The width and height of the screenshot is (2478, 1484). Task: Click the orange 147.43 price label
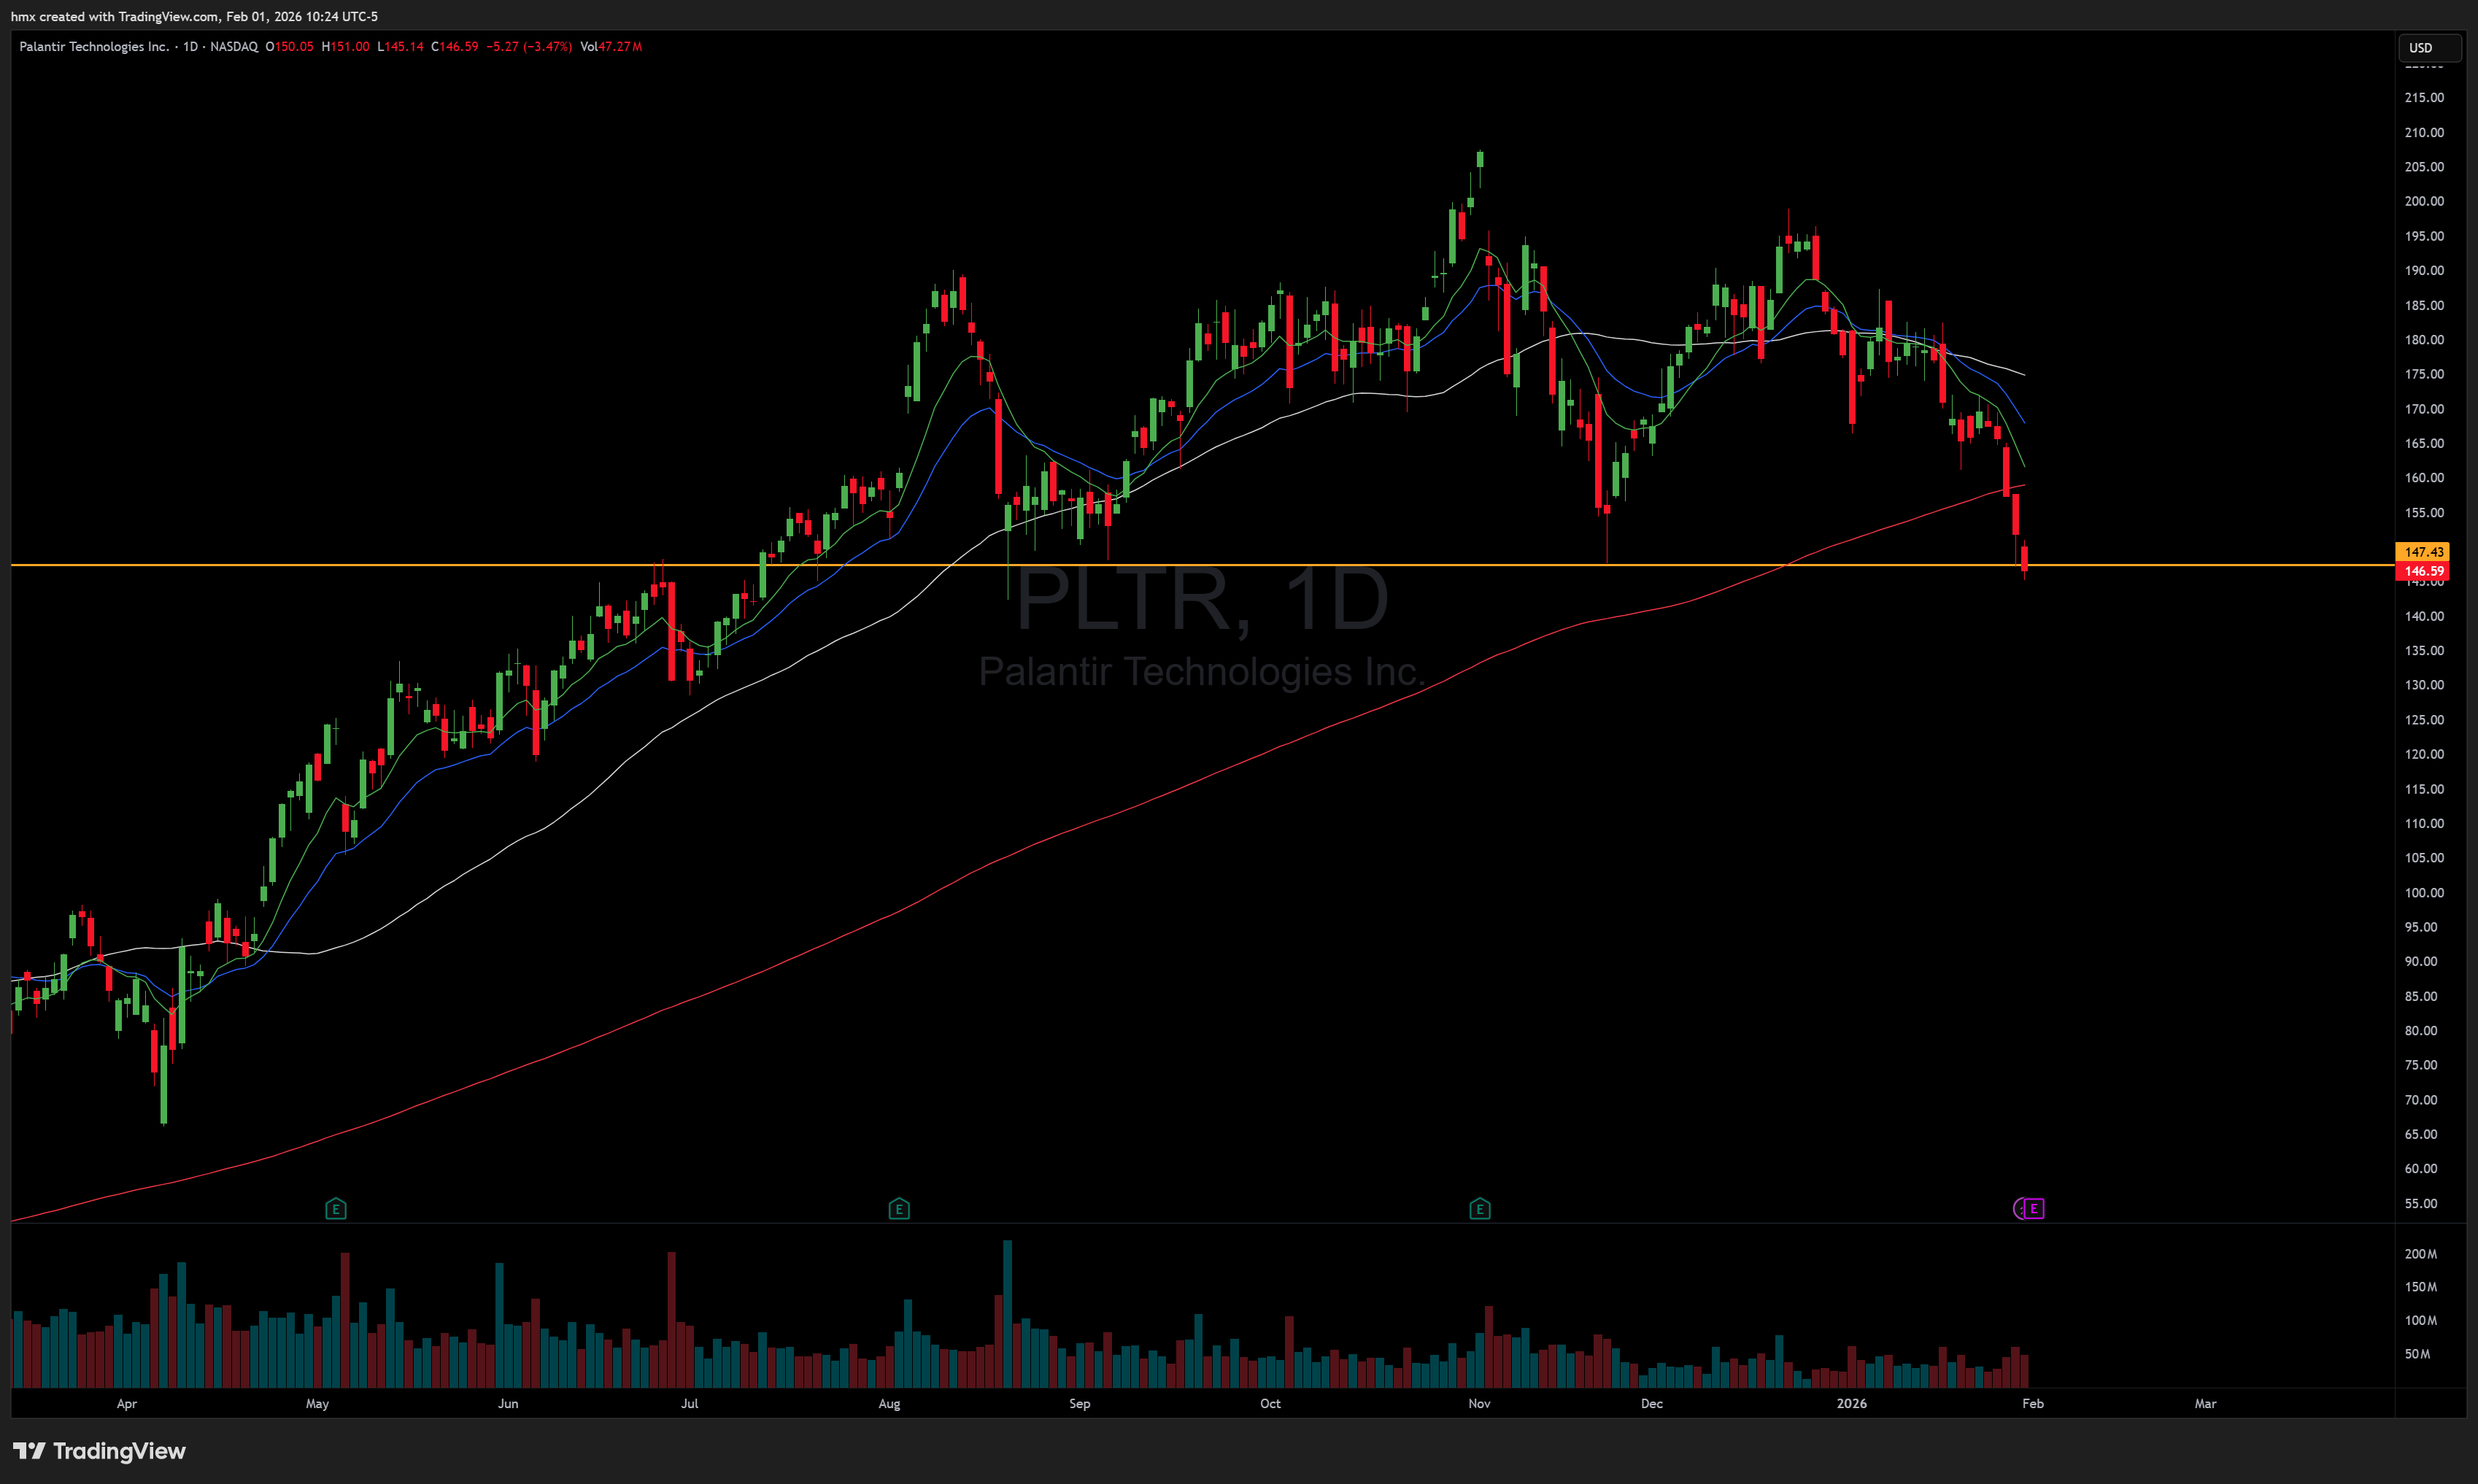tap(2423, 552)
